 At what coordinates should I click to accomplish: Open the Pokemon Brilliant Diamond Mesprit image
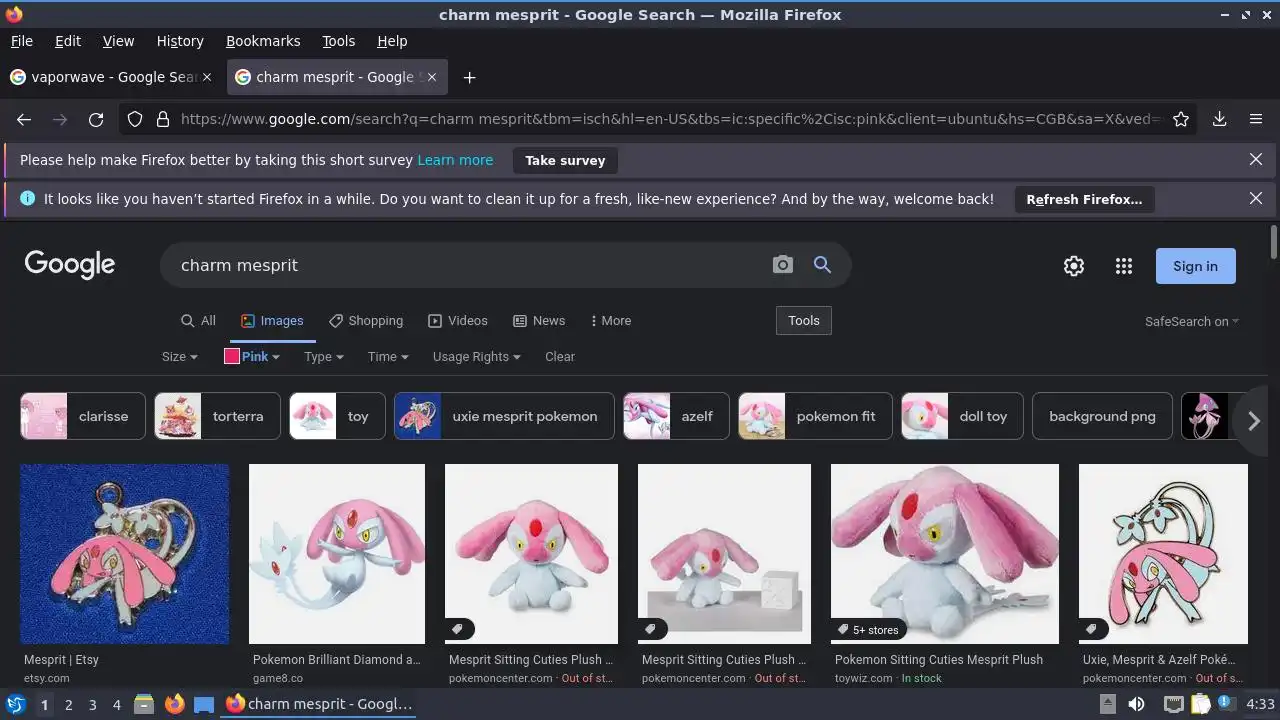[337, 554]
